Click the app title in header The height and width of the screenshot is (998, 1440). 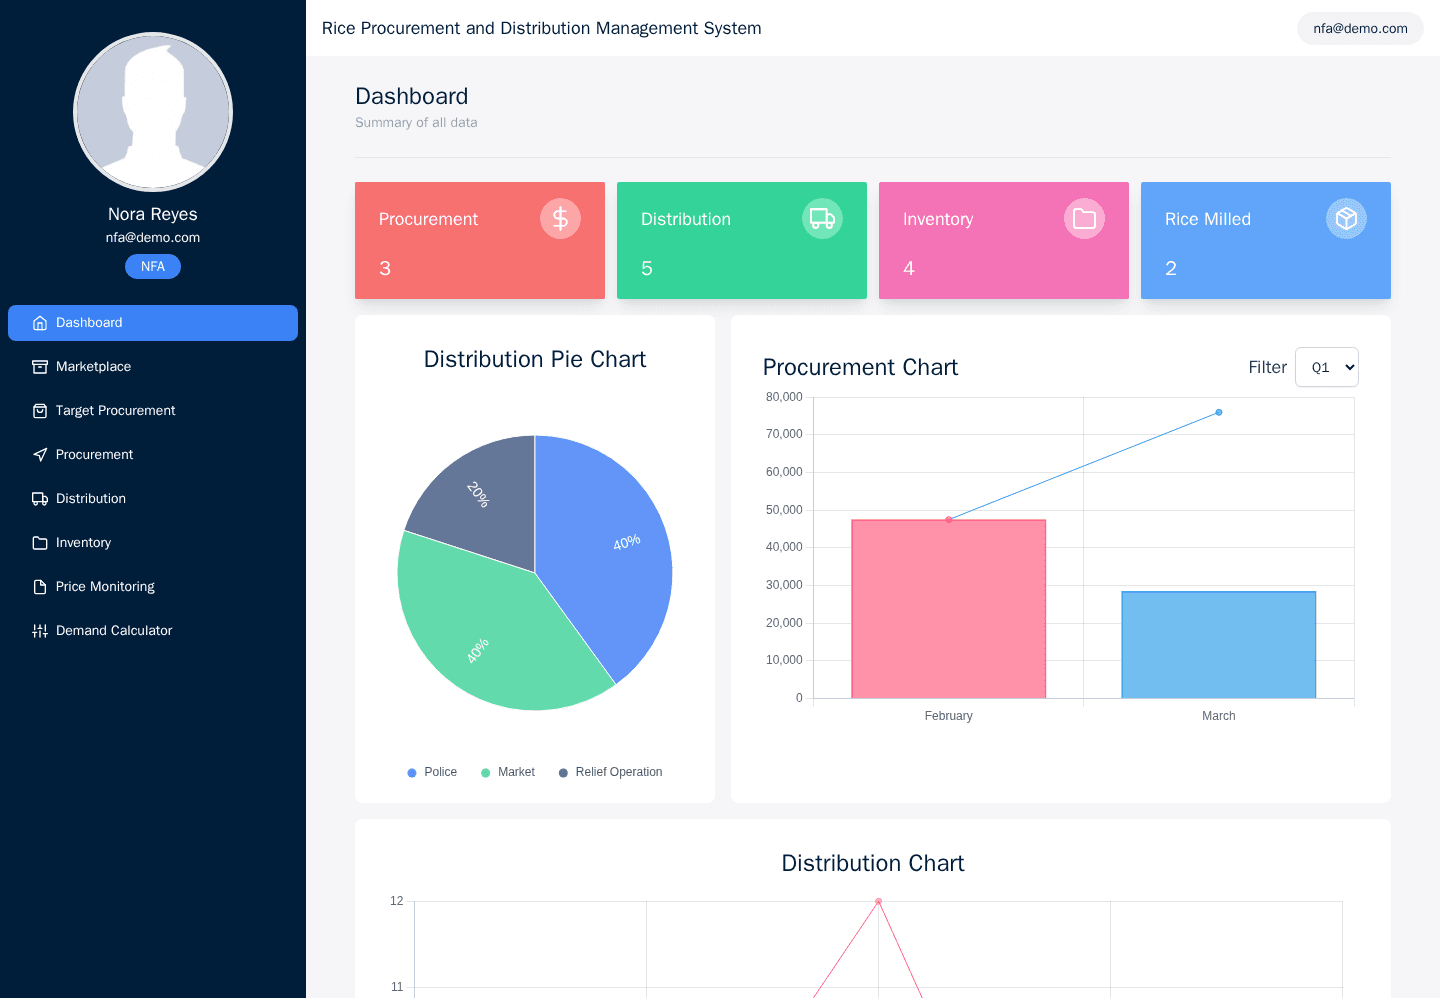542,28
